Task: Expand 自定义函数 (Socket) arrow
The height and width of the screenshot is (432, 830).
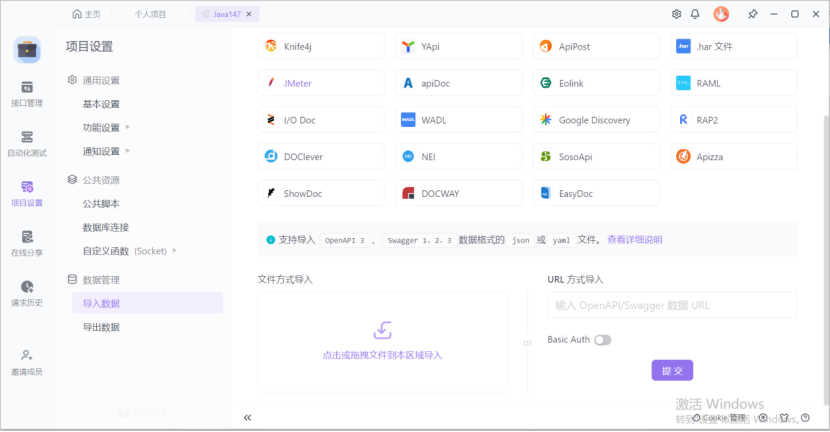Action: click(175, 250)
